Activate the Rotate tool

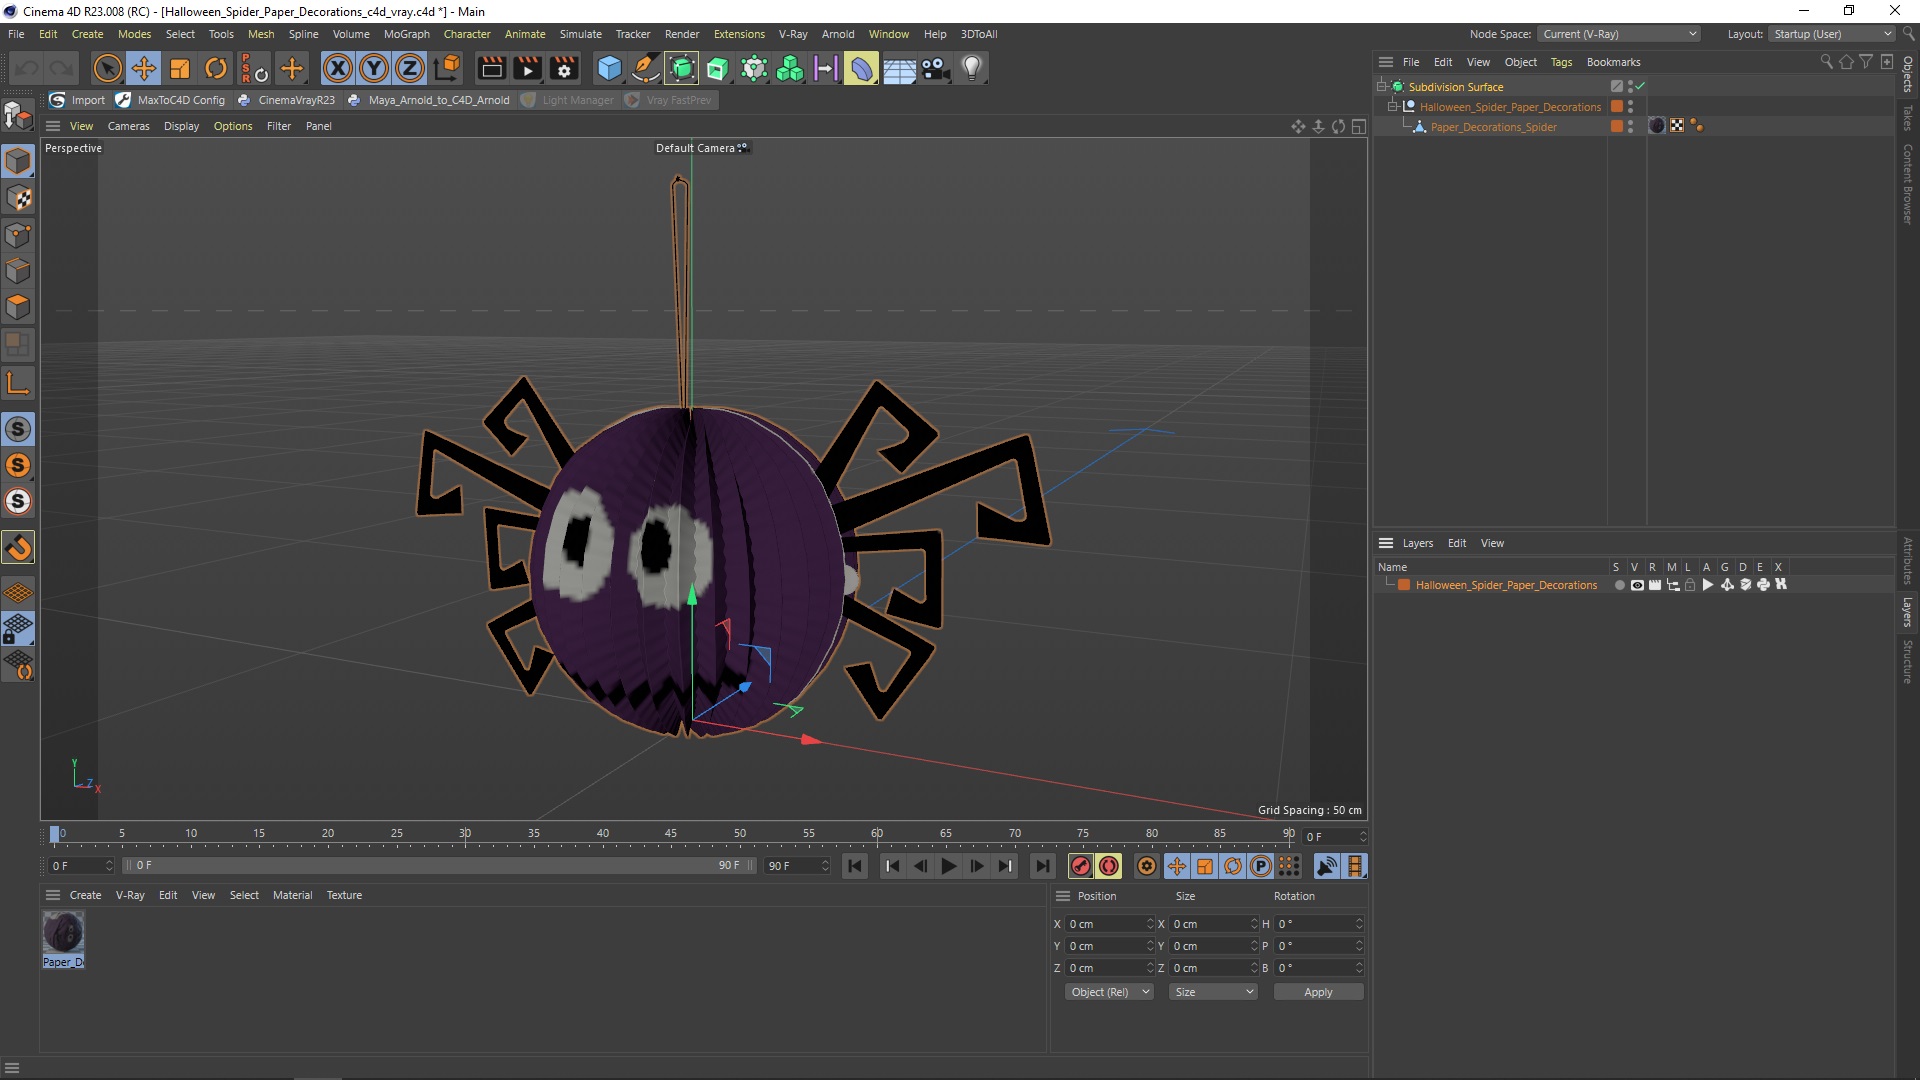click(216, 68)
